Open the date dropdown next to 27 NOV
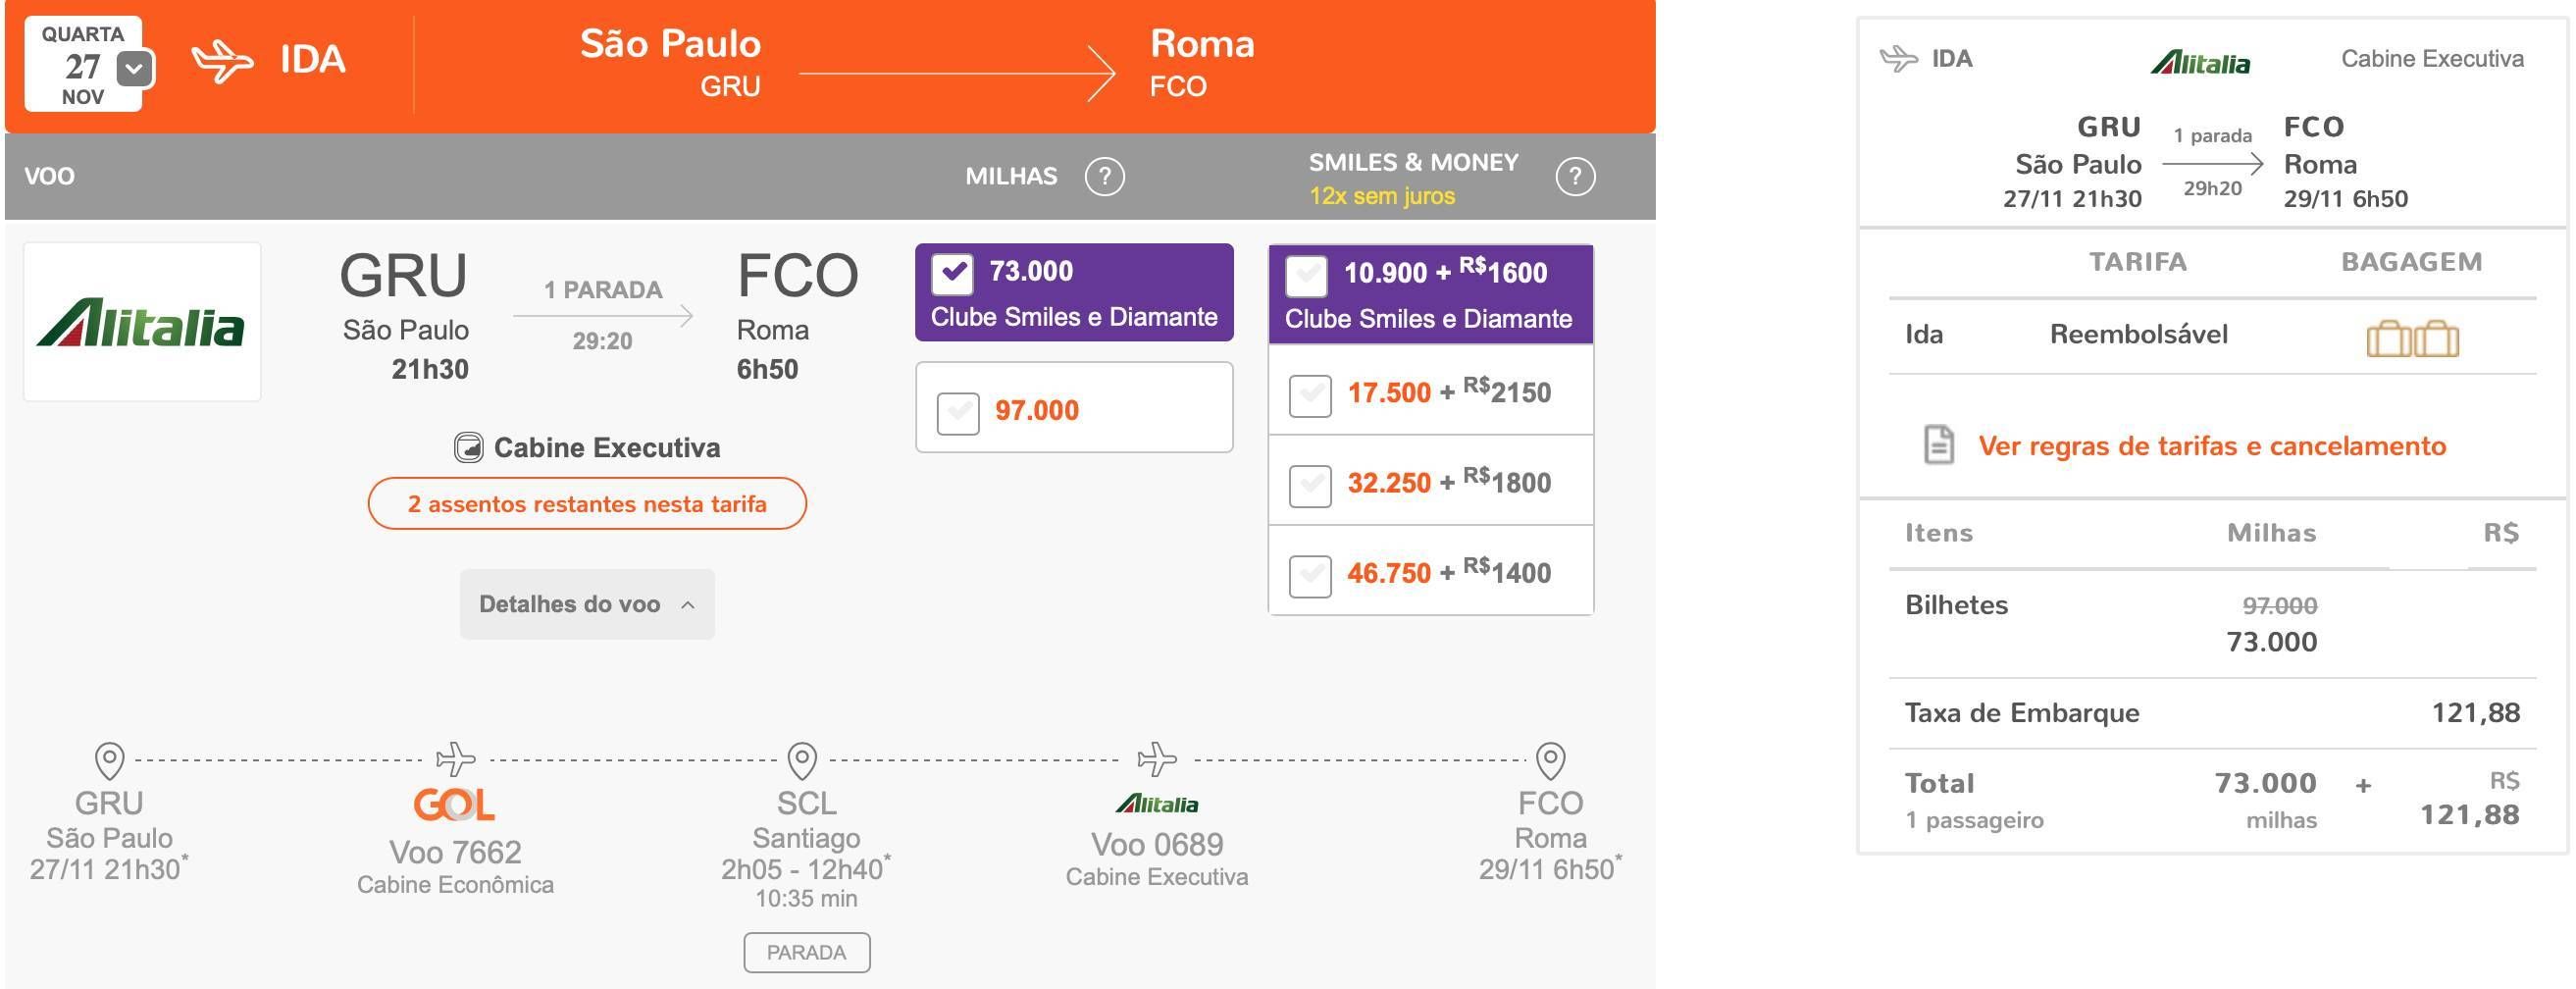Viewport: 2576px width, 989px height. (135, 69)
